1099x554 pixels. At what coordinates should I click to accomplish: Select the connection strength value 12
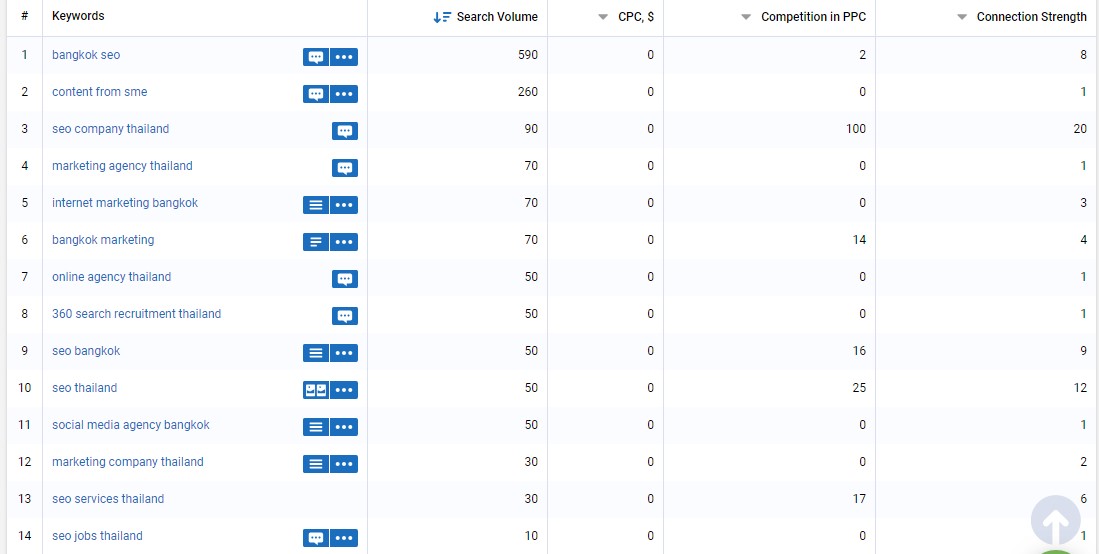pyautogui.click(x=1080, y=388)
